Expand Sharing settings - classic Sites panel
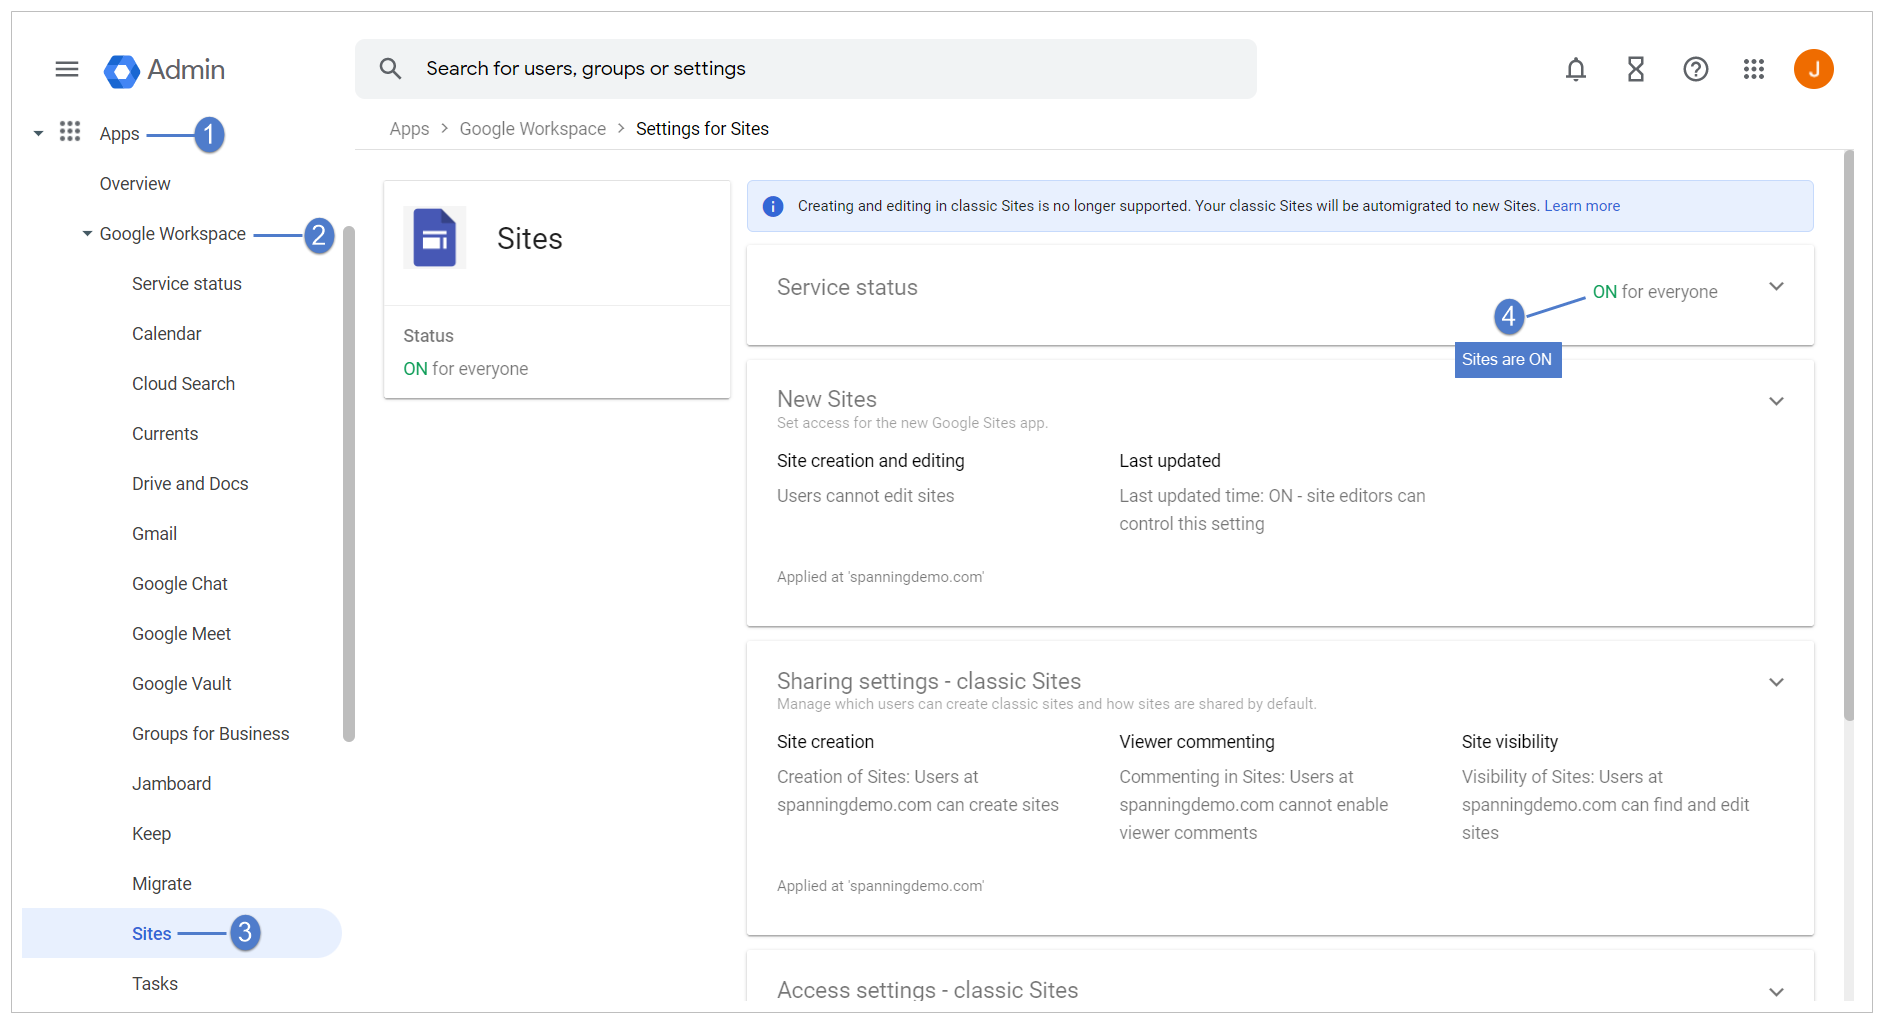 point(1777,682)
